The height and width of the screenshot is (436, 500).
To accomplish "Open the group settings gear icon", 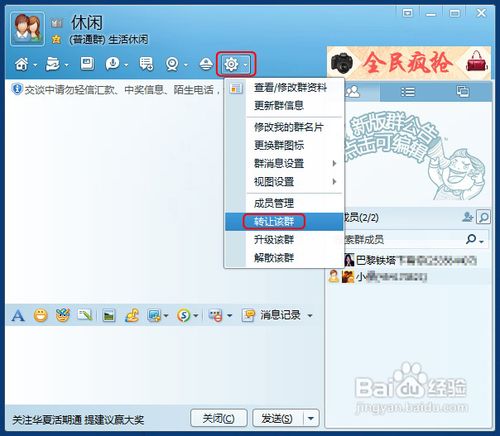I will (231, 64).
